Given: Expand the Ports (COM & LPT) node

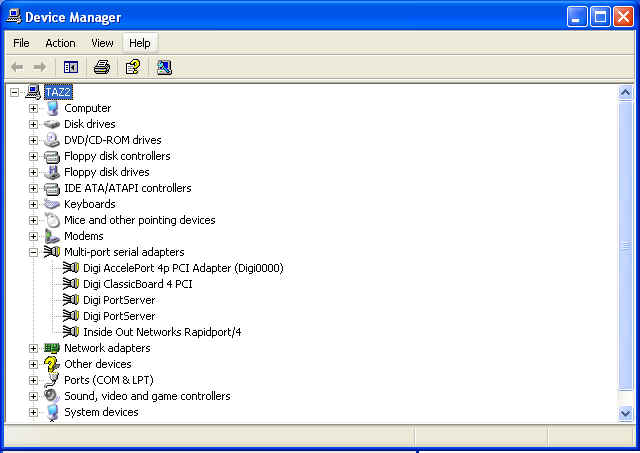Looking at the screenshot, I should click(x=33, y=380).
